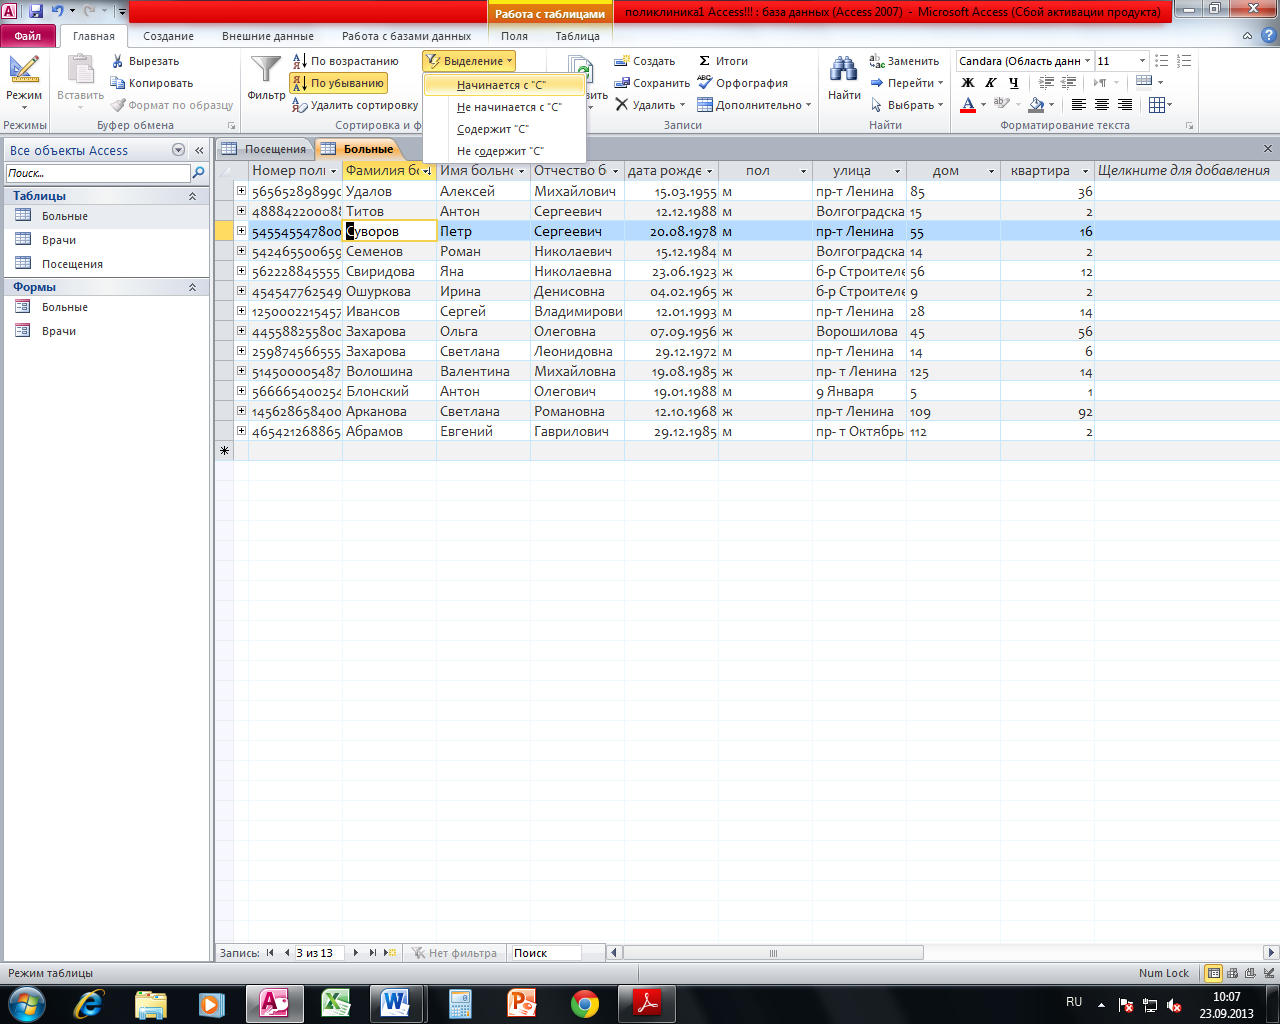Open the улица column filter dropdown

tap(898, 171)
